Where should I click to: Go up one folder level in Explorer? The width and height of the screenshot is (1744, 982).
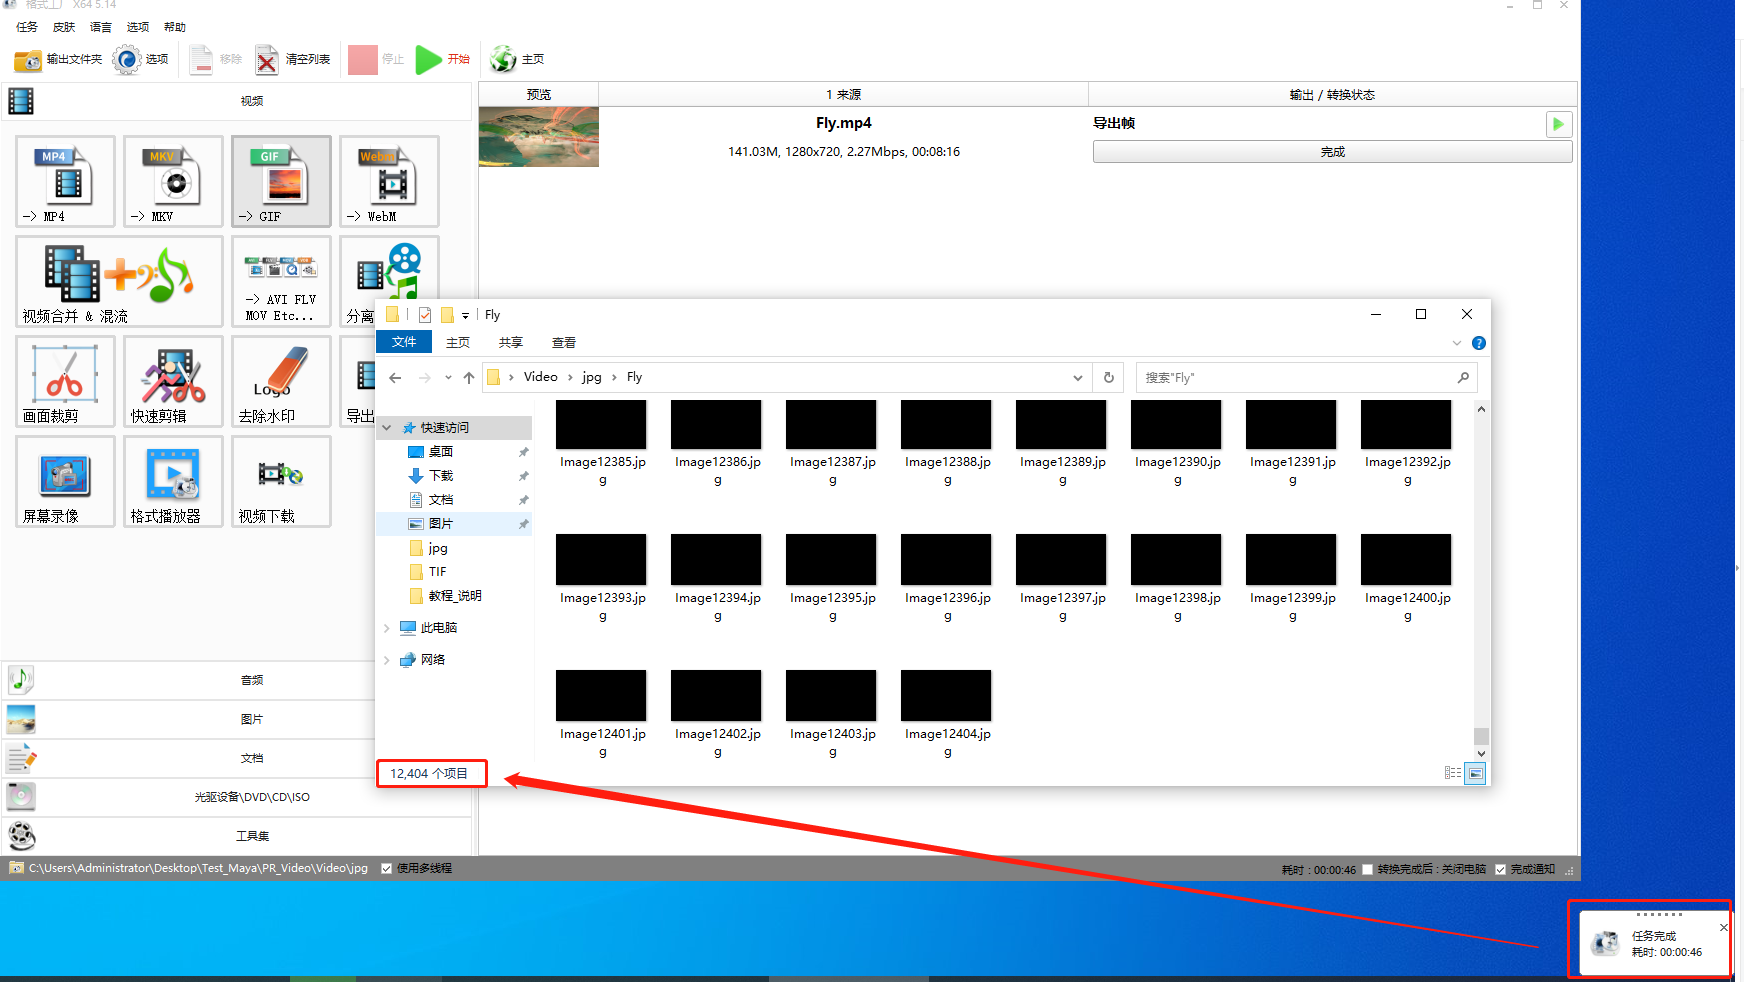[x=469, y=378]
